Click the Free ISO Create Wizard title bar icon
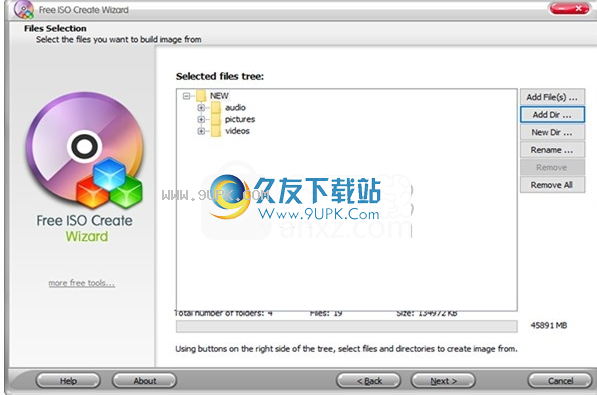597x395 pixels. coord(24,9)
